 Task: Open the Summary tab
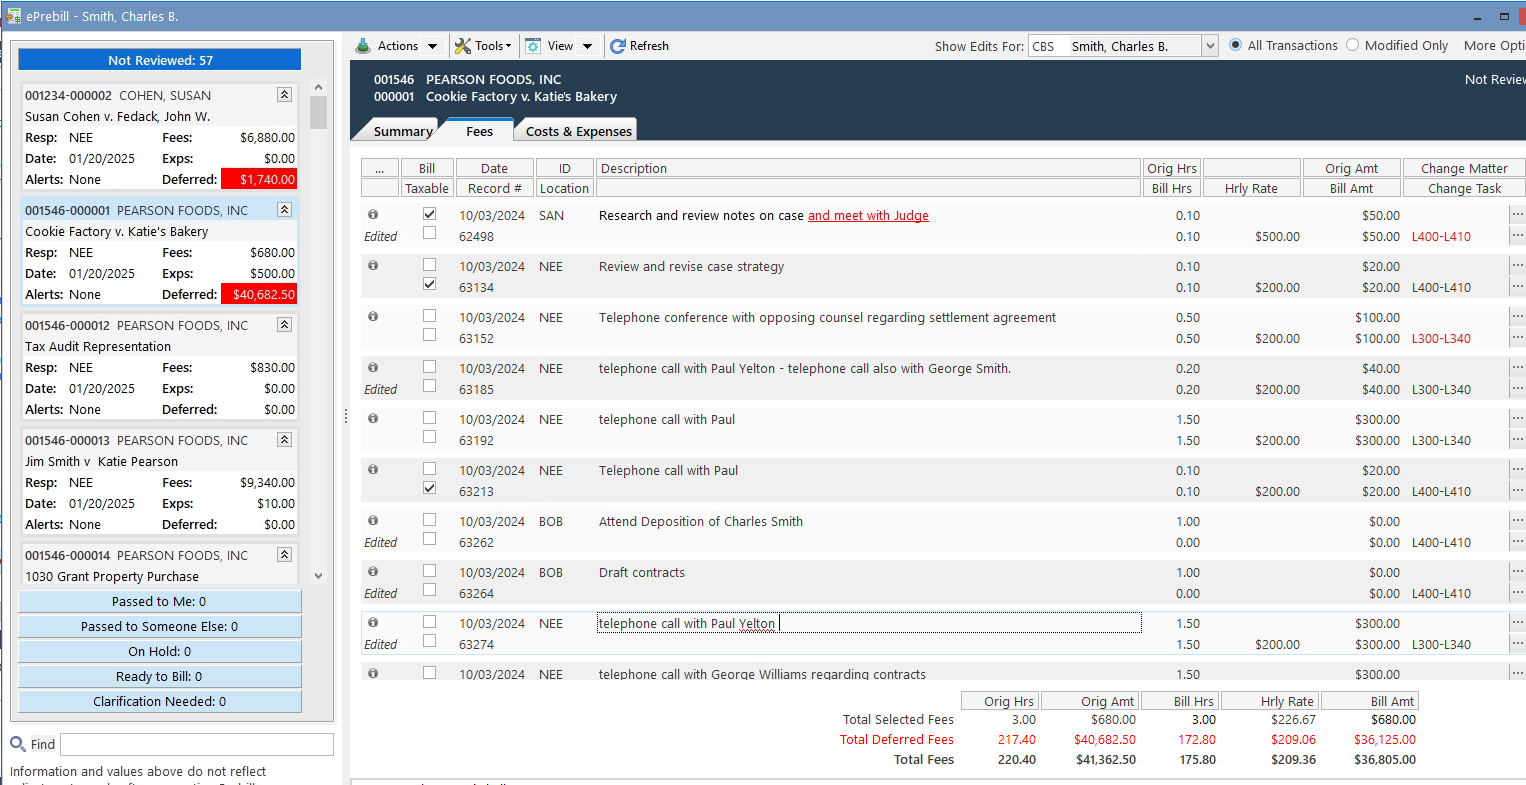(x=404, y=129)
